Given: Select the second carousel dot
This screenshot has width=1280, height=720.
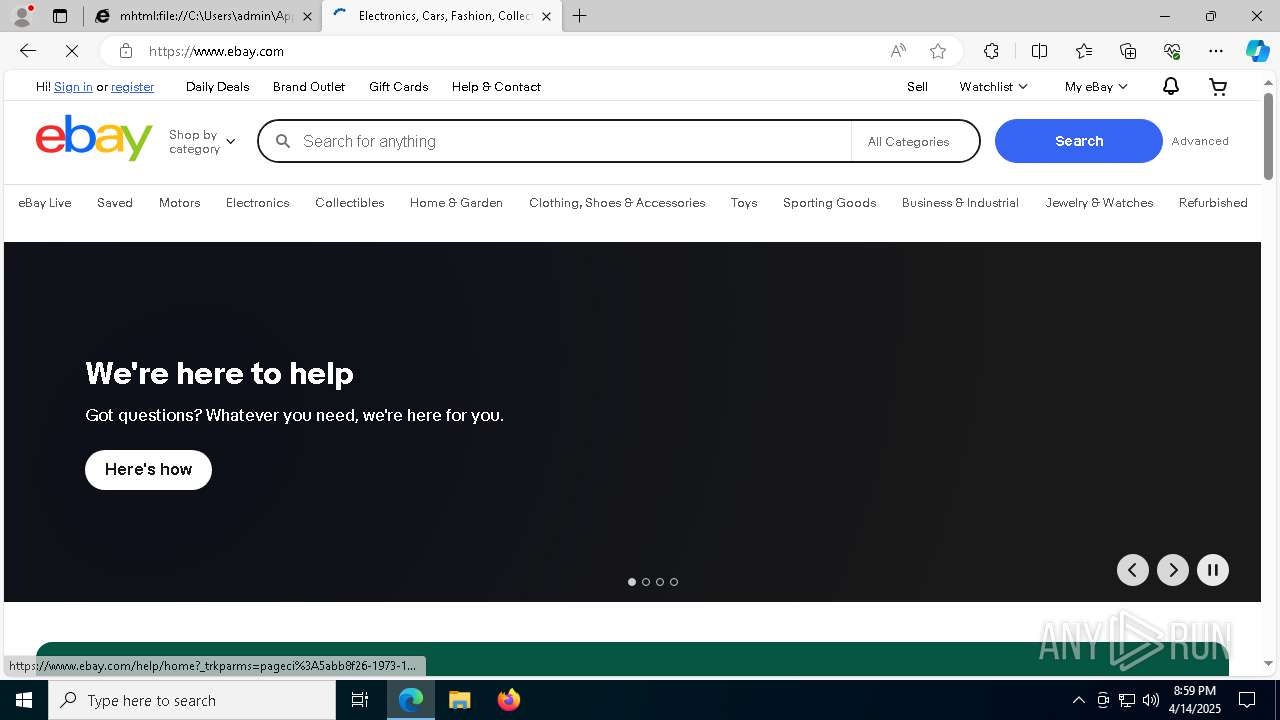Looking at the screenshot, I should click(646, 582).
